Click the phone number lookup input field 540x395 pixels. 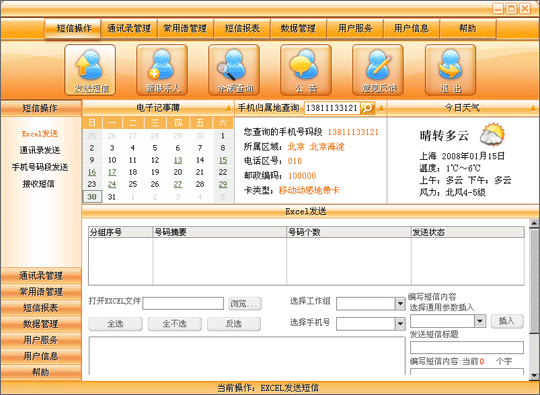332,108
